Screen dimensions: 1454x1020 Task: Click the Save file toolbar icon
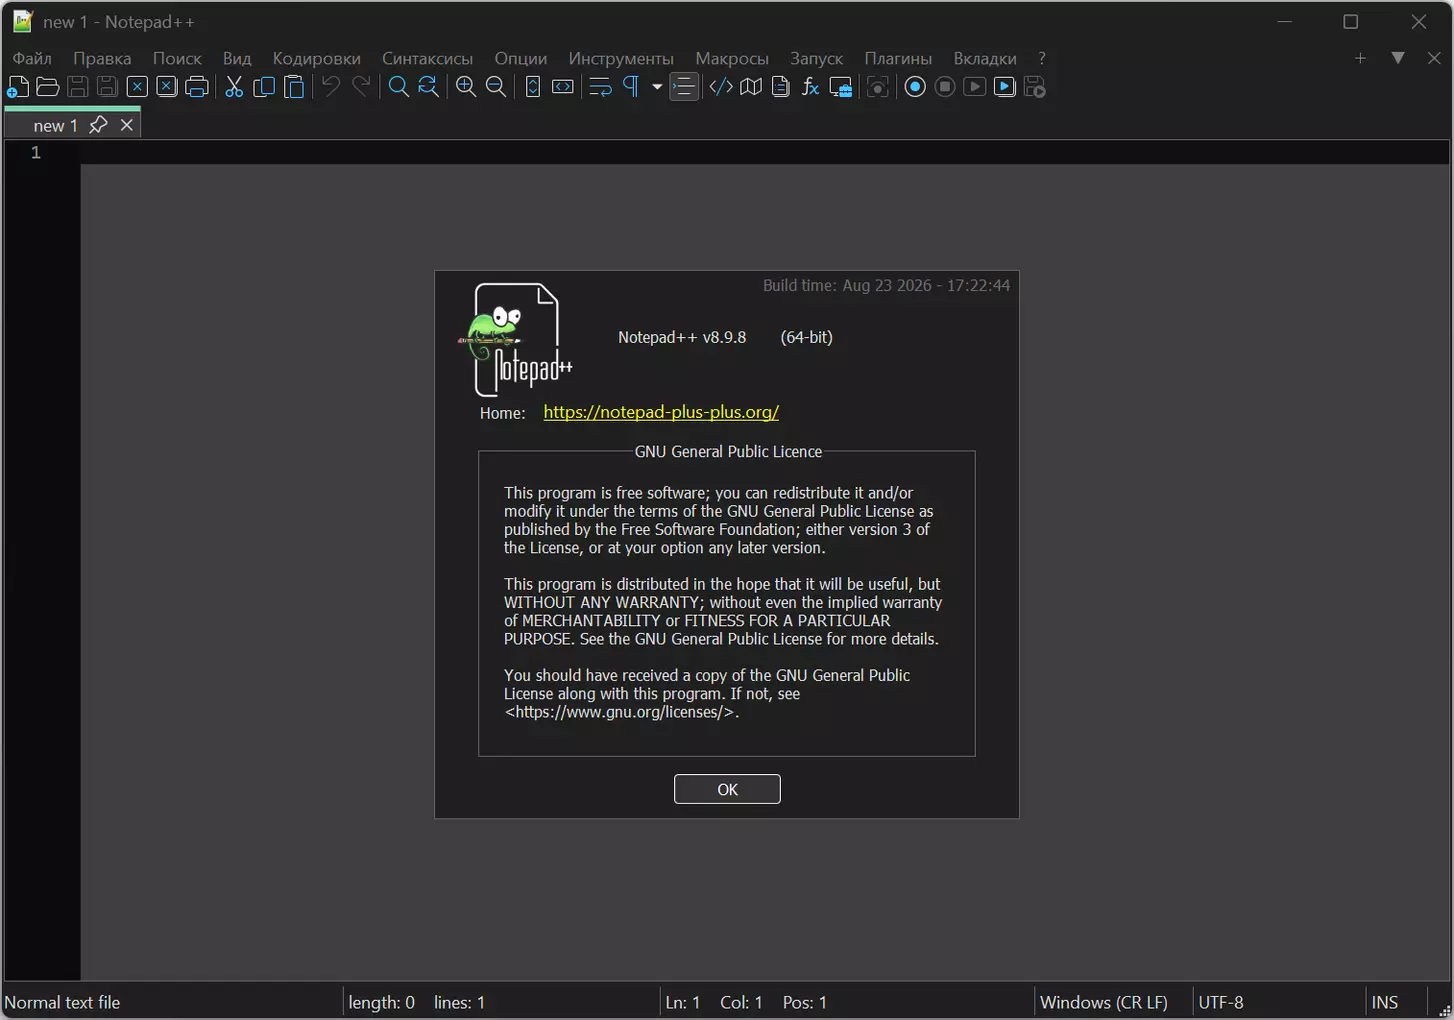(x=77, y=87)
